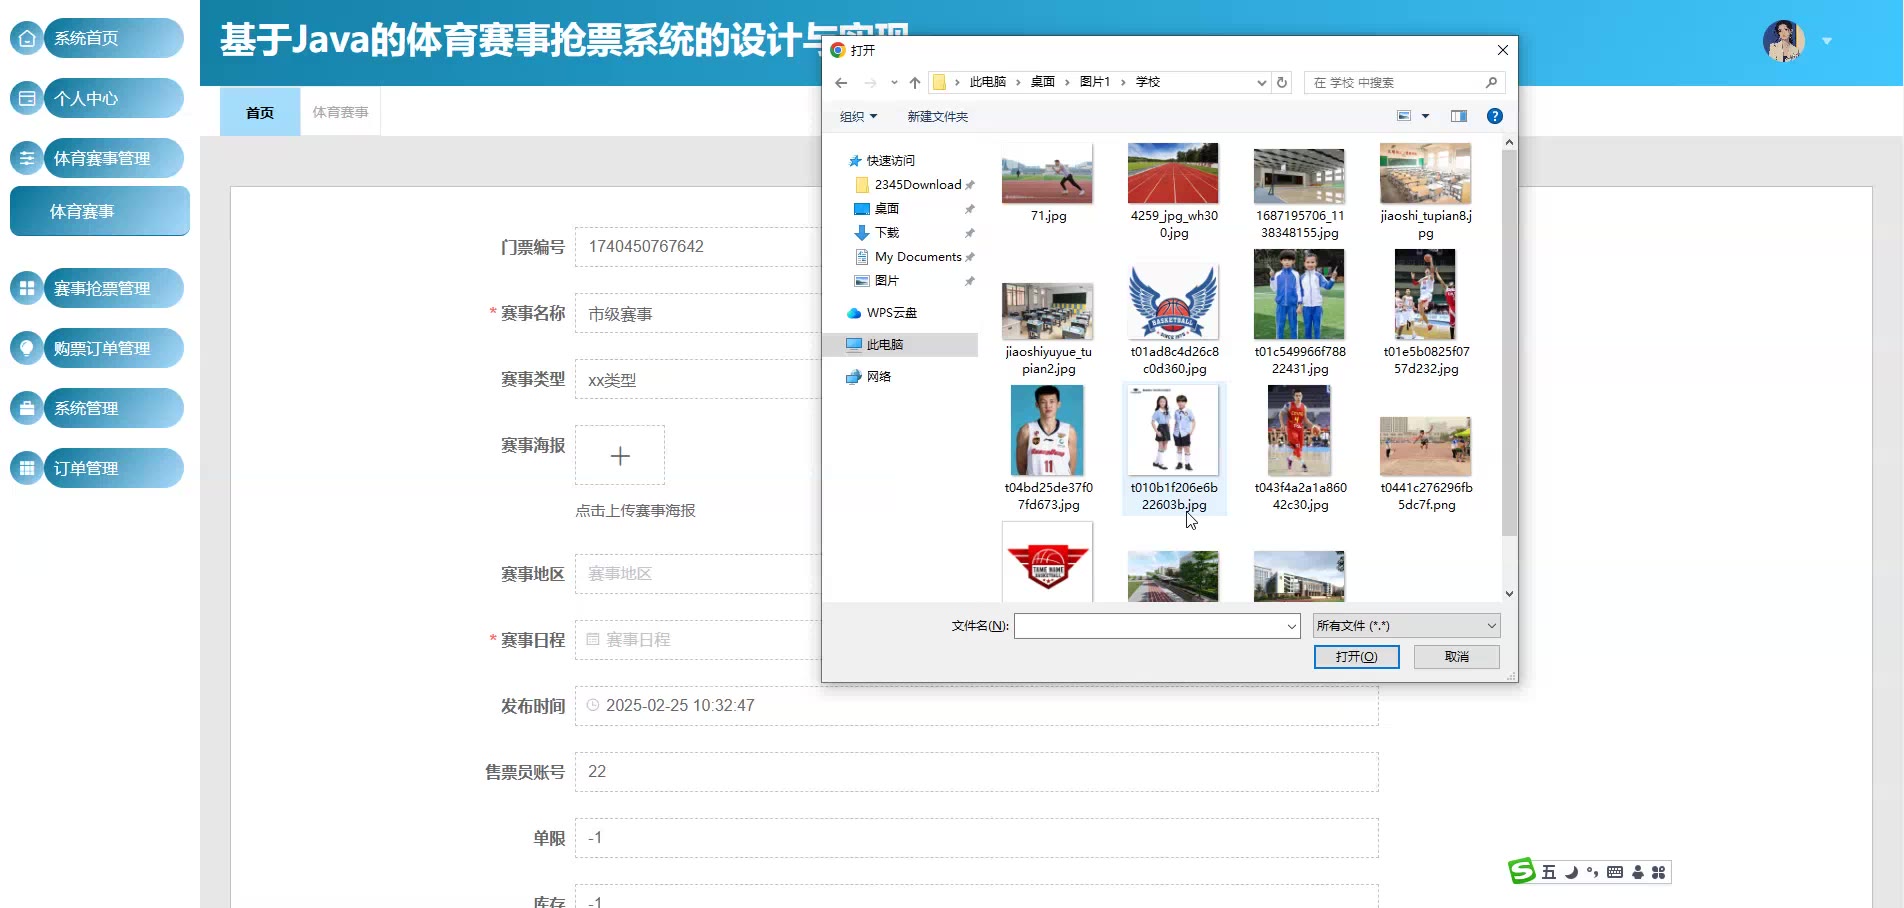This screenshot has width=1904, height=908.
Task: Close the 打开 file dialog
Action: (1502, 50)
